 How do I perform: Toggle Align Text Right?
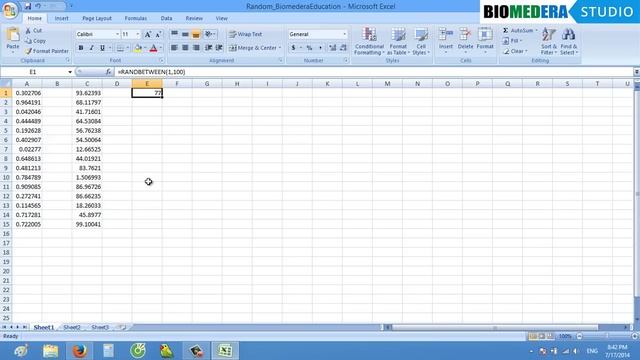point(196,48)
